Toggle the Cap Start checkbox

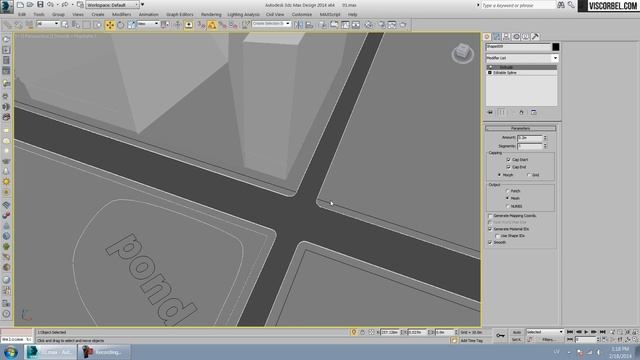click(x=508, y=160)
